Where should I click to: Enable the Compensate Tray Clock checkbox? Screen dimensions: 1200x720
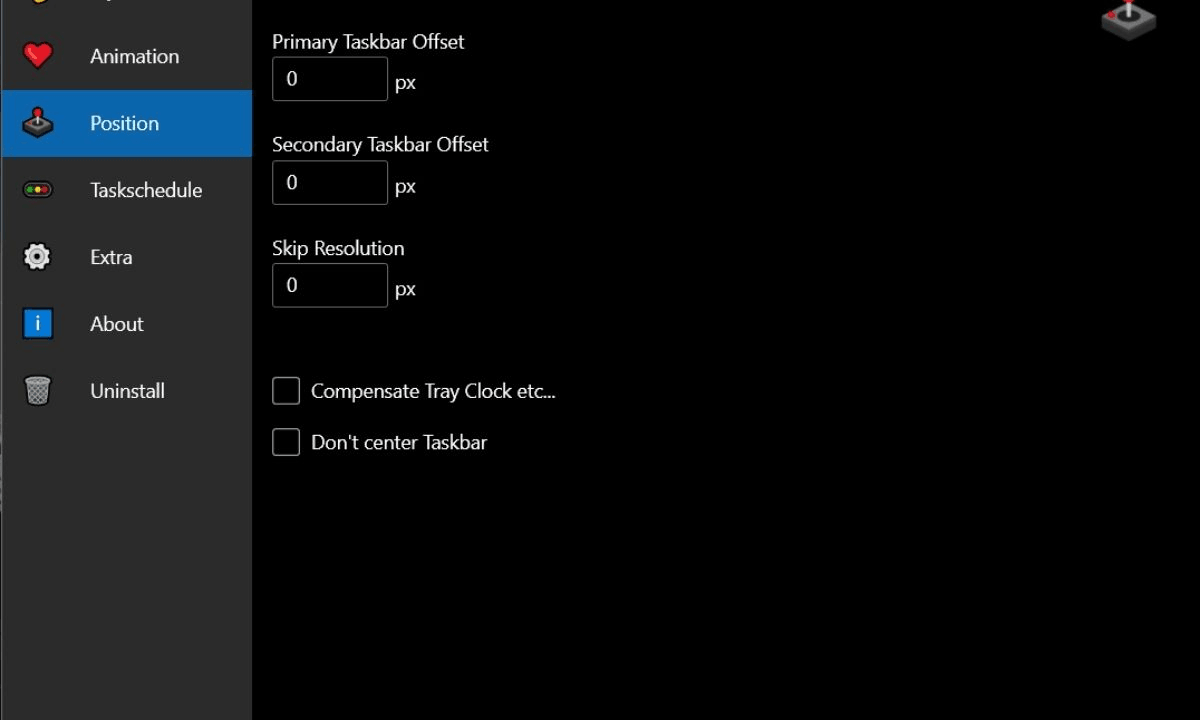(286, 391)
